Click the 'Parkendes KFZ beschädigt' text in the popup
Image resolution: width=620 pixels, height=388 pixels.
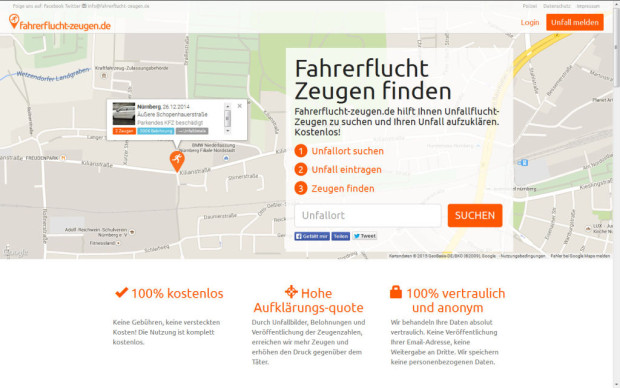tap(170, 123)
